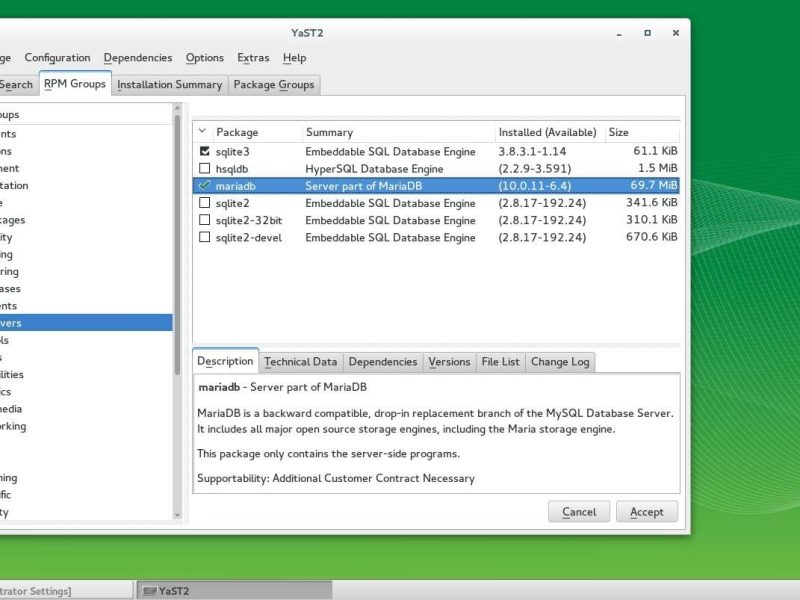Open the Configuration menu
This screenshot has height=600, width=800.
[57, 57]
